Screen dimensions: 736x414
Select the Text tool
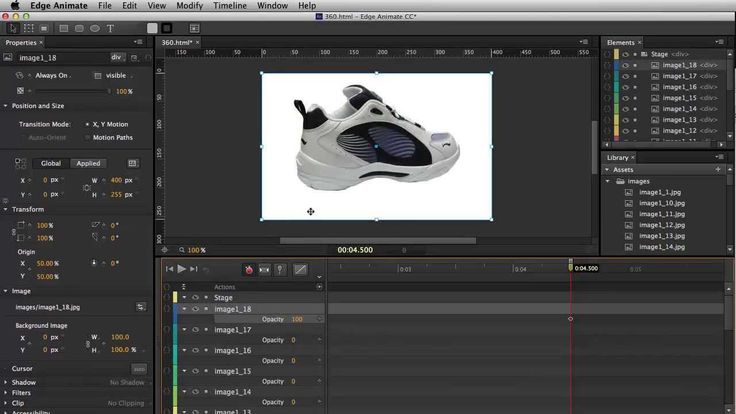(x=110, y=29)
